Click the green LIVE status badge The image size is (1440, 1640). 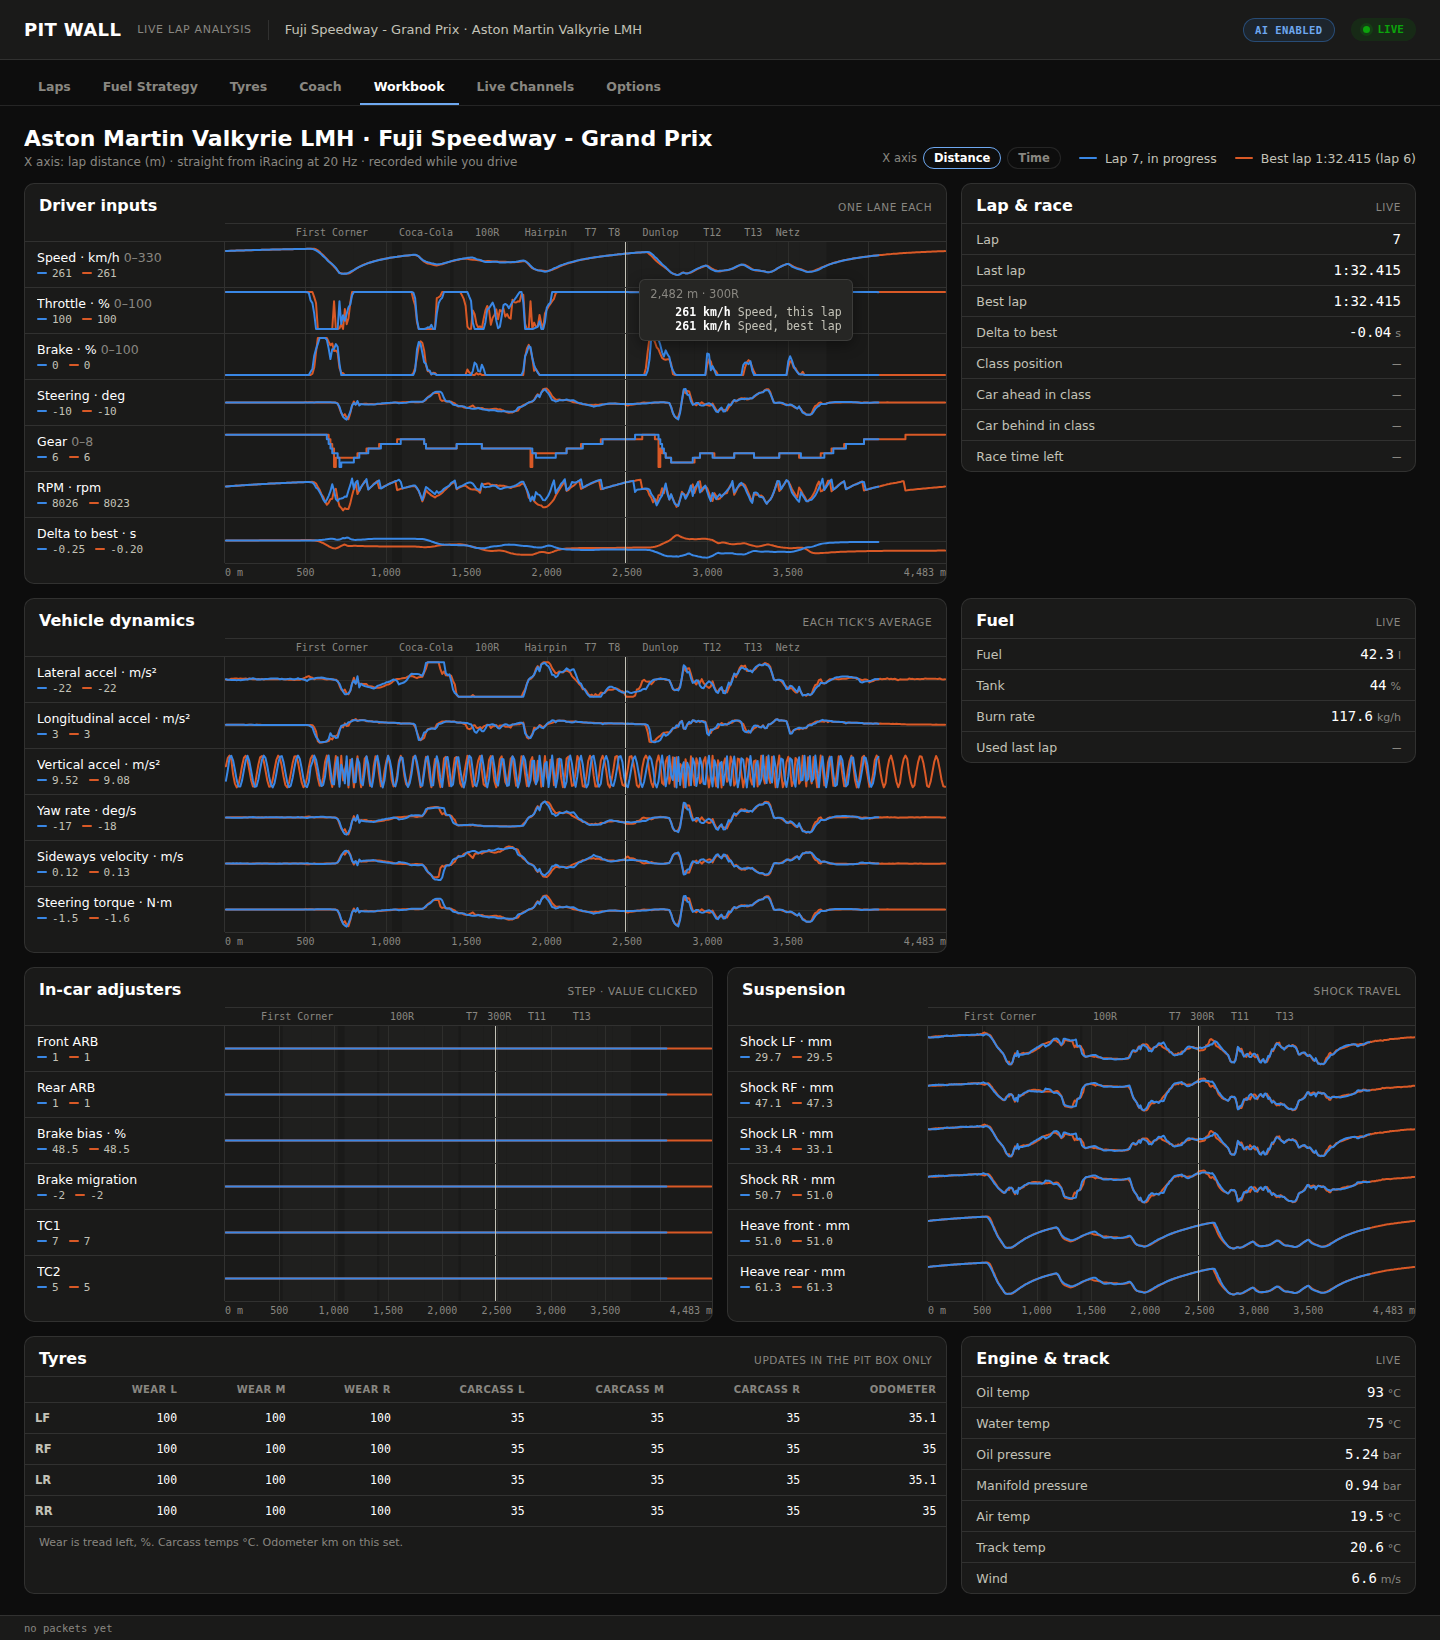tap(1383, 30)
